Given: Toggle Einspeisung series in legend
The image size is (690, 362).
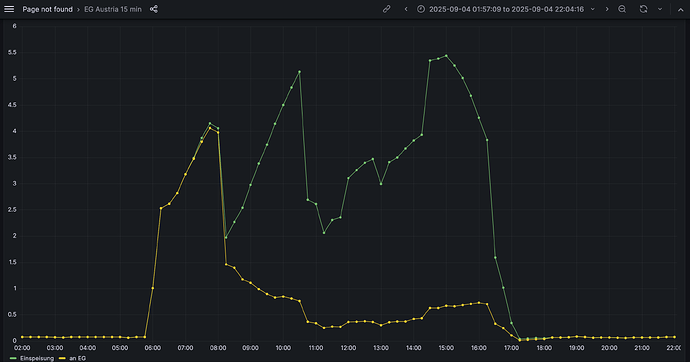Looking at the screenshot, I should coord(37,358).
